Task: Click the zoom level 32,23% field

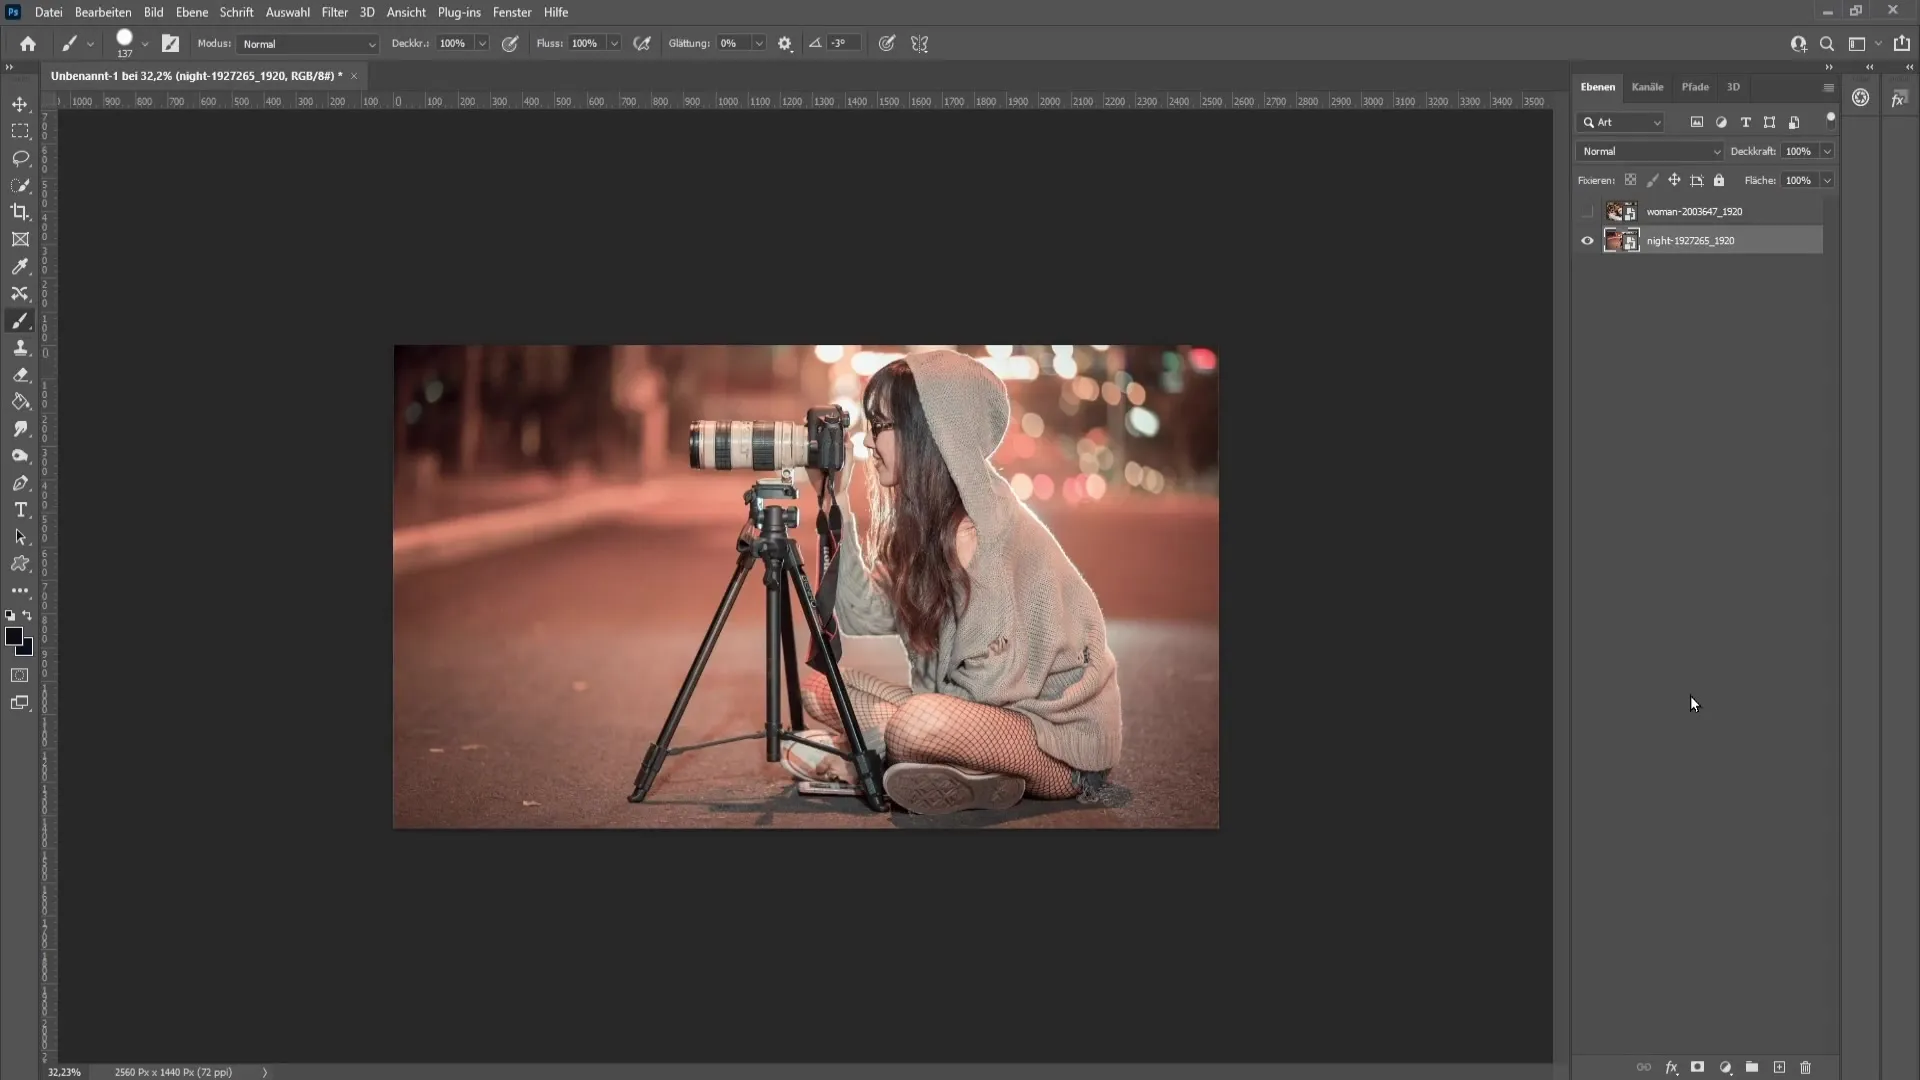Action: coord(64,1072)
